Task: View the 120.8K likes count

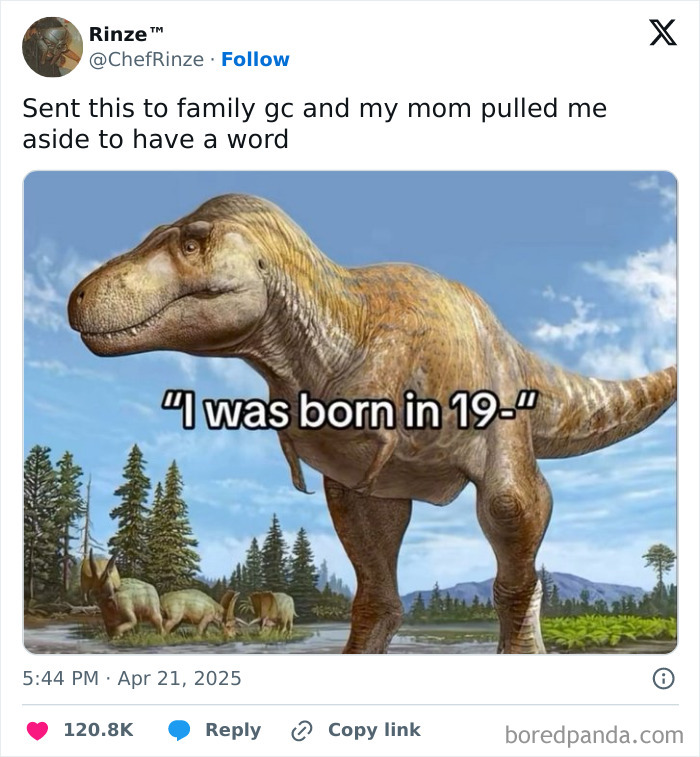Action: (x=98, y=730)
